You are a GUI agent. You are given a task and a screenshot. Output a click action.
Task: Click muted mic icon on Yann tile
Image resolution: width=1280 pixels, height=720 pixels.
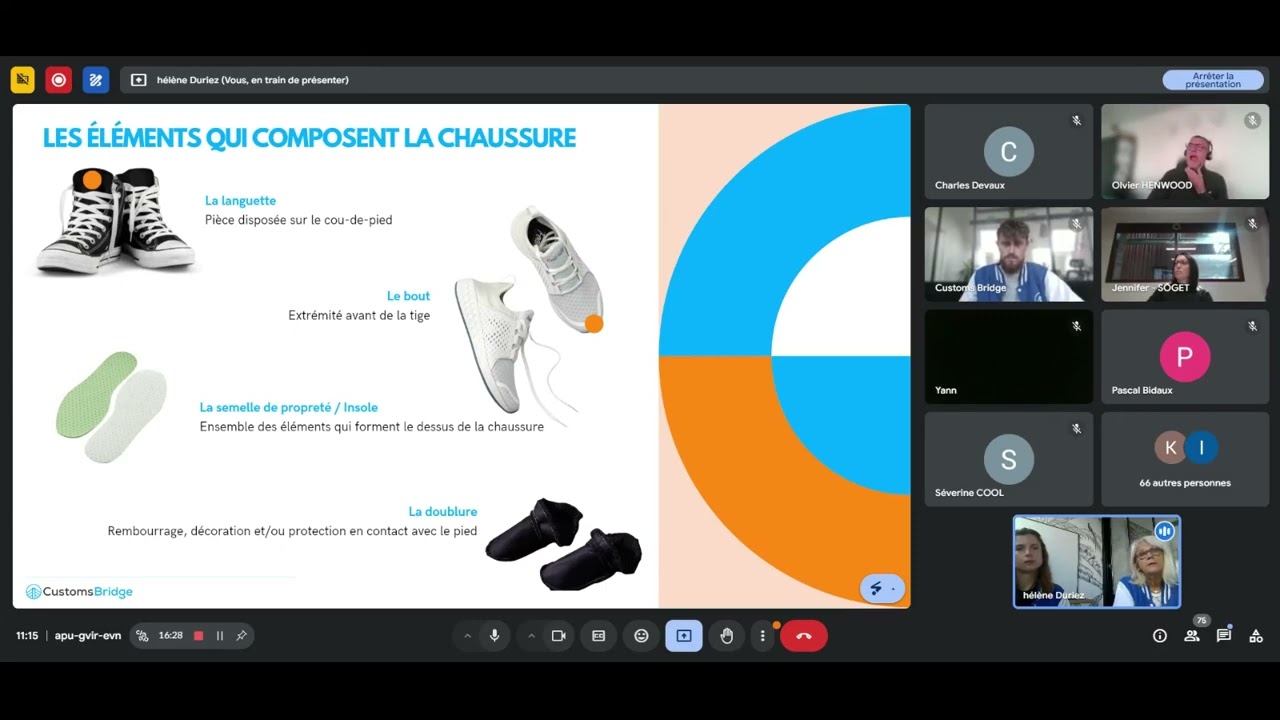point(1076,326)
